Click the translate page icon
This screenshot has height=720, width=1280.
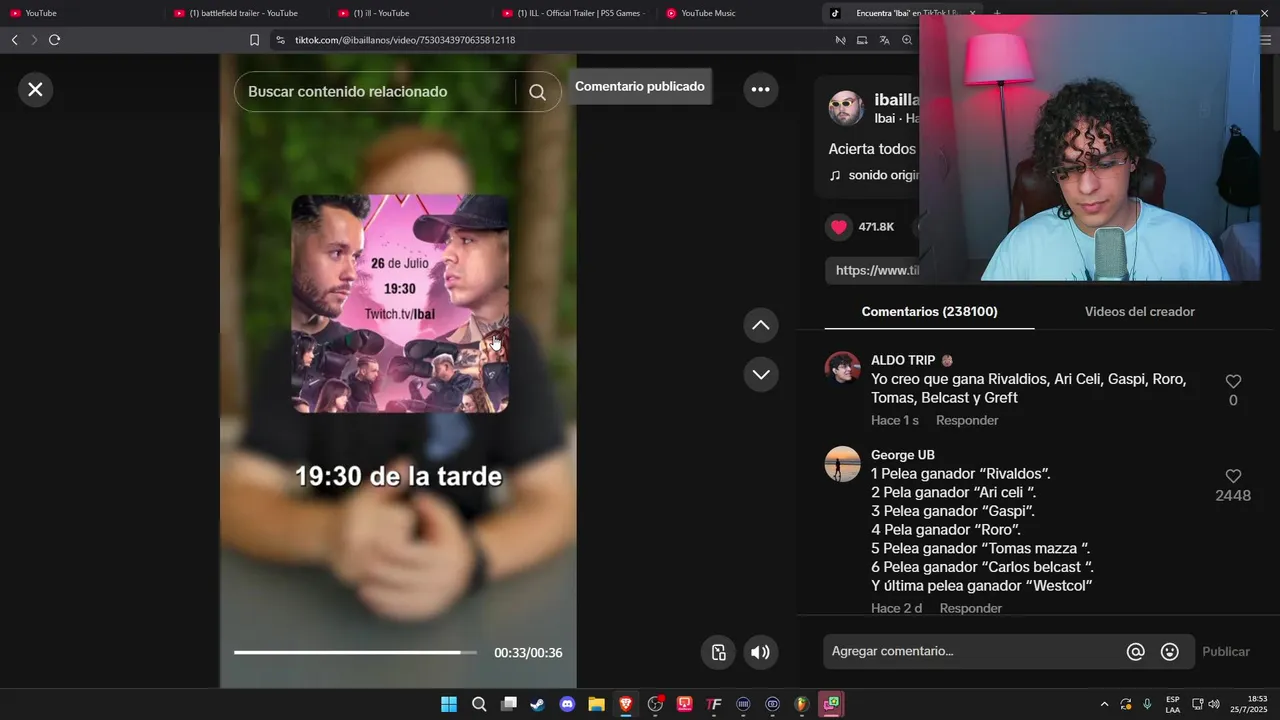coord(884,40)
